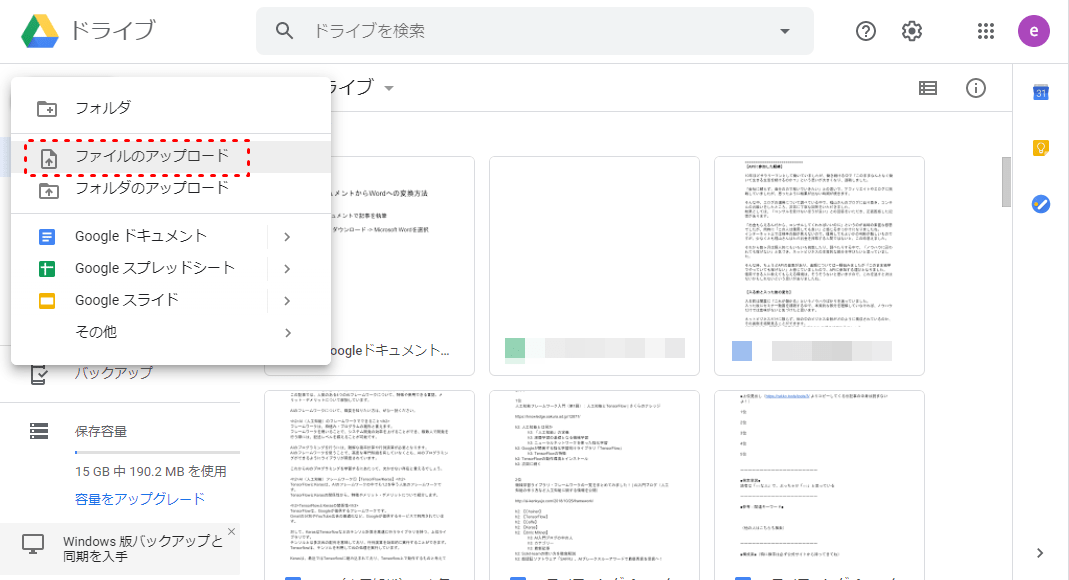Open the user account avatar

point(1034,31)
